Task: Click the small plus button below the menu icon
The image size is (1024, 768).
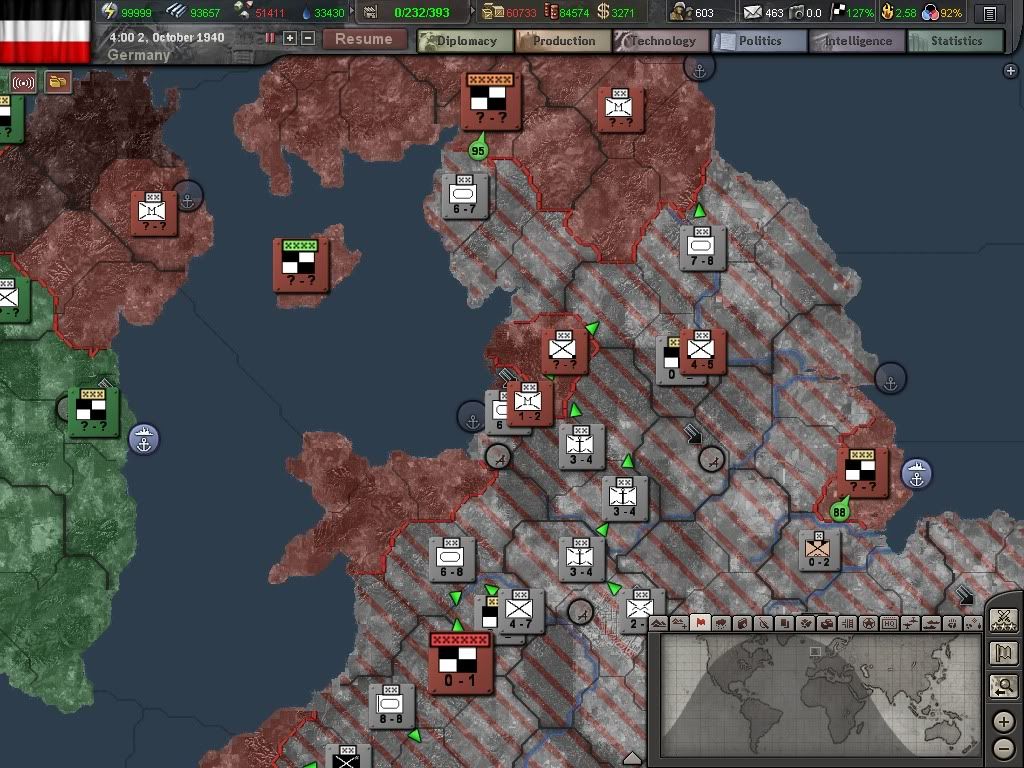Action: 1010,71
